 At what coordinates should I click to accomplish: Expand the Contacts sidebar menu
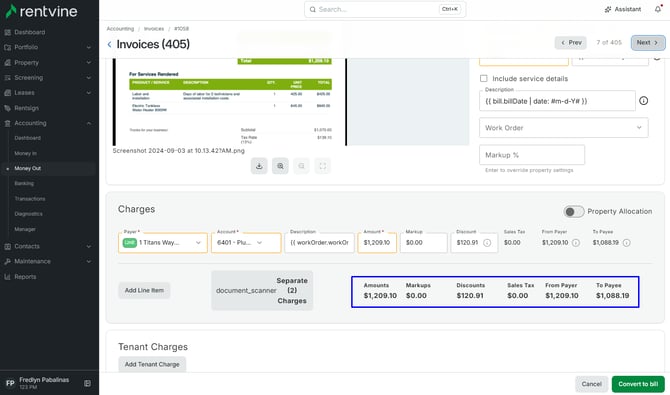pos(88,246)
